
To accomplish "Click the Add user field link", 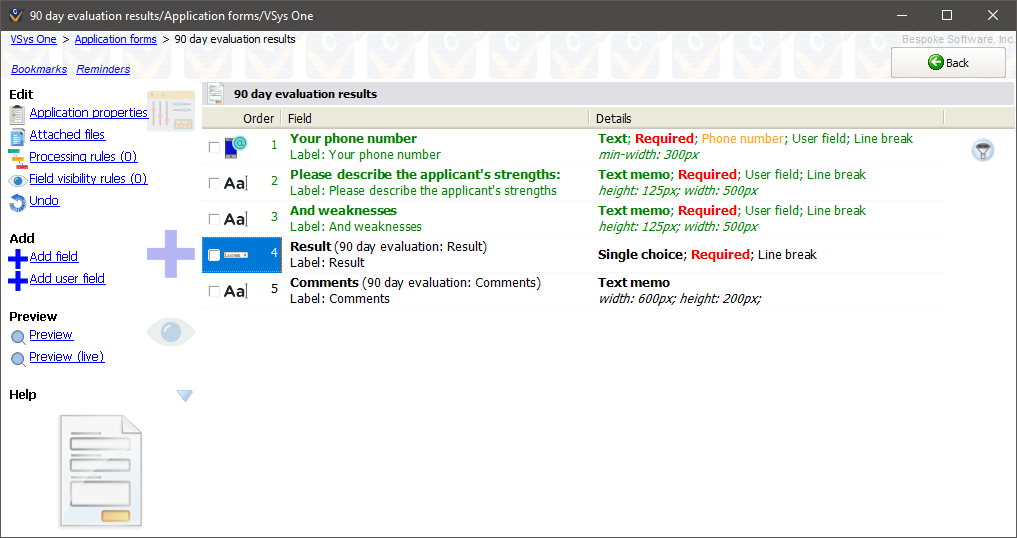I will tap(67, 279).
